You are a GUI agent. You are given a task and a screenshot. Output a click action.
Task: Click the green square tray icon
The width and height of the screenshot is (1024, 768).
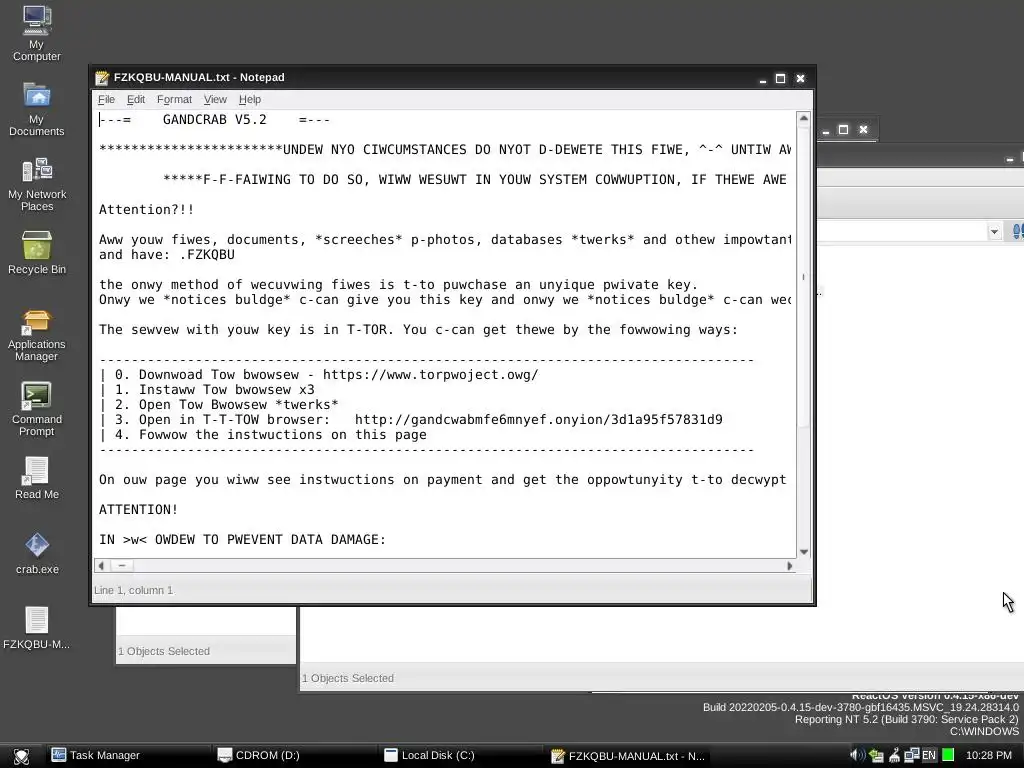(948, 756)
